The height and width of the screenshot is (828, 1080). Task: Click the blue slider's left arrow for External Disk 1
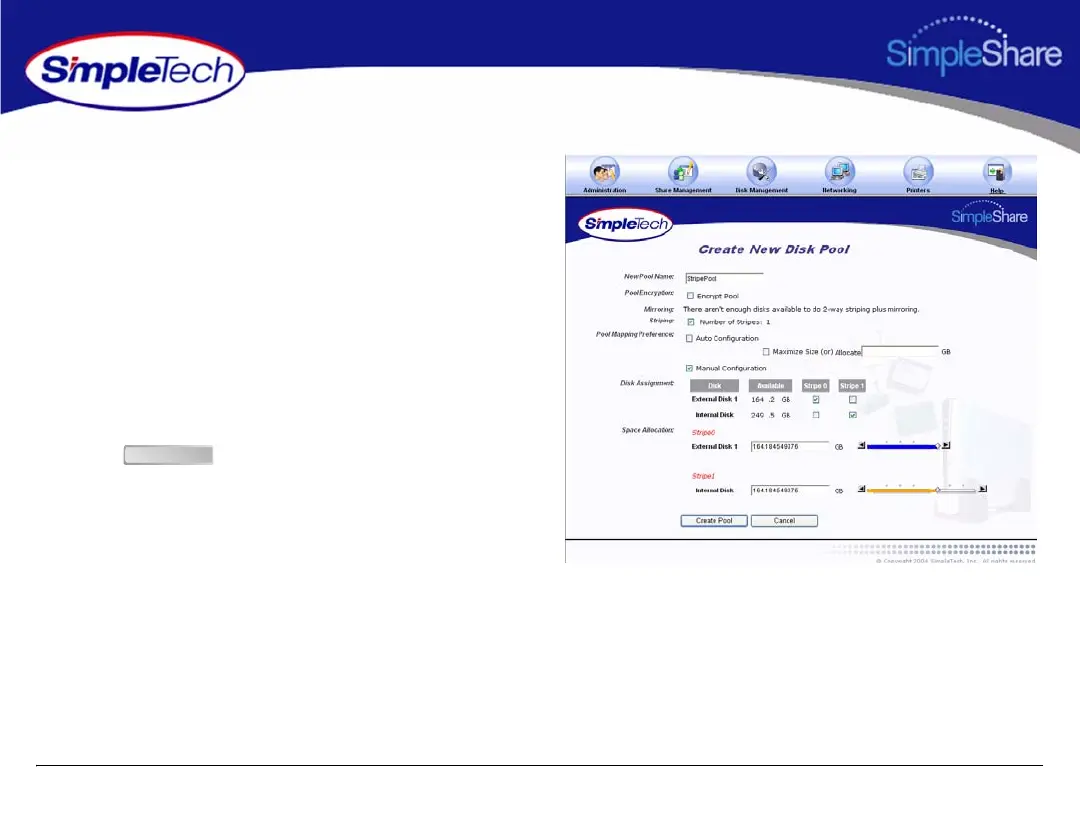tap(861, 446)
